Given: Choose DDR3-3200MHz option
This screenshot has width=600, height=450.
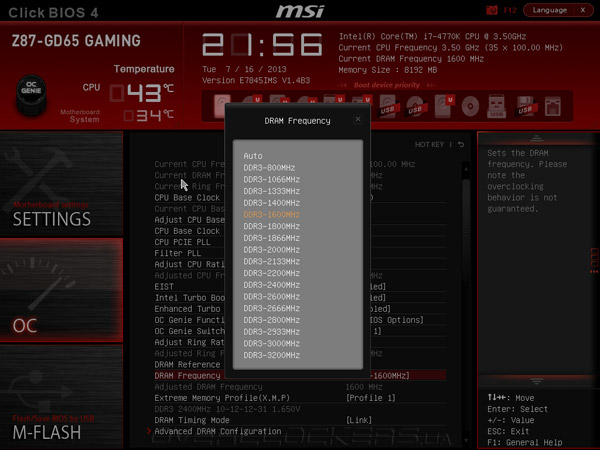Looking at the screenshot, I should (x=271, y=355).
